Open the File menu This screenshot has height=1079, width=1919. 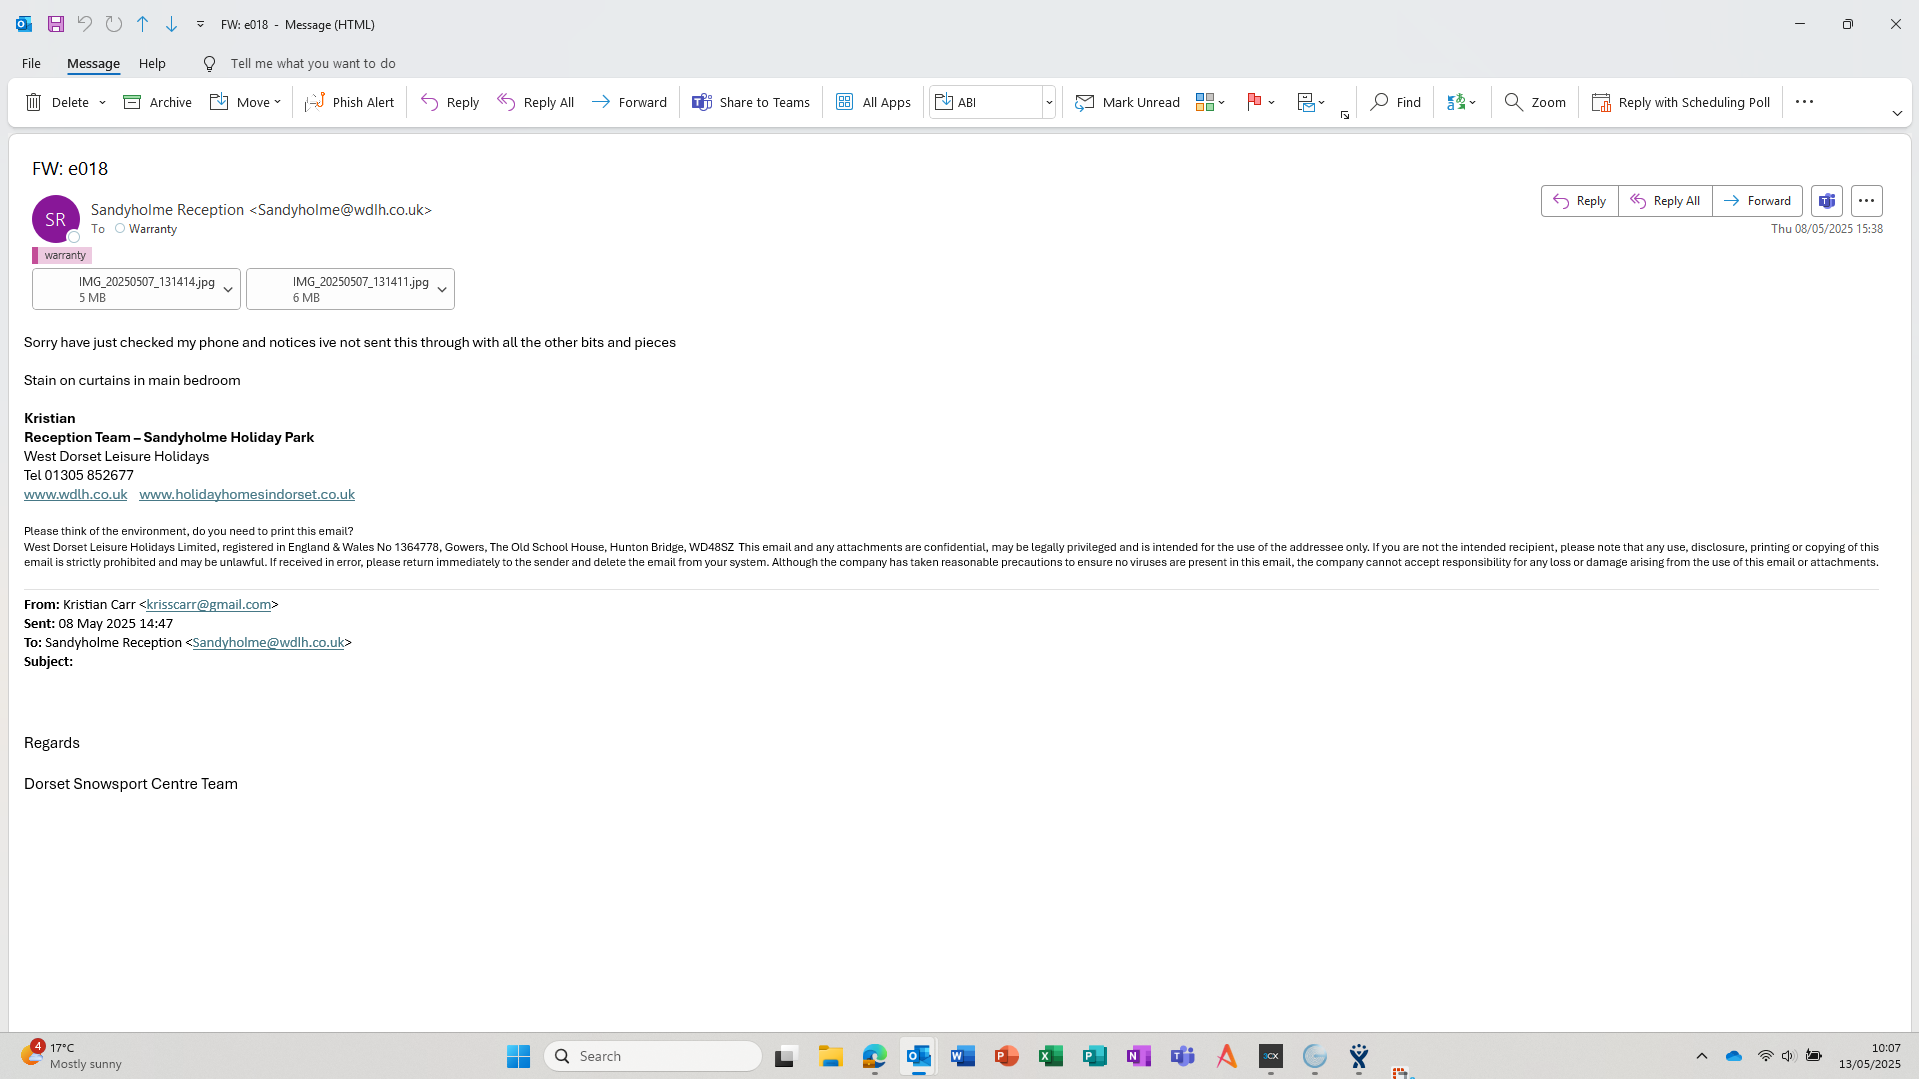tap(31, 63)
